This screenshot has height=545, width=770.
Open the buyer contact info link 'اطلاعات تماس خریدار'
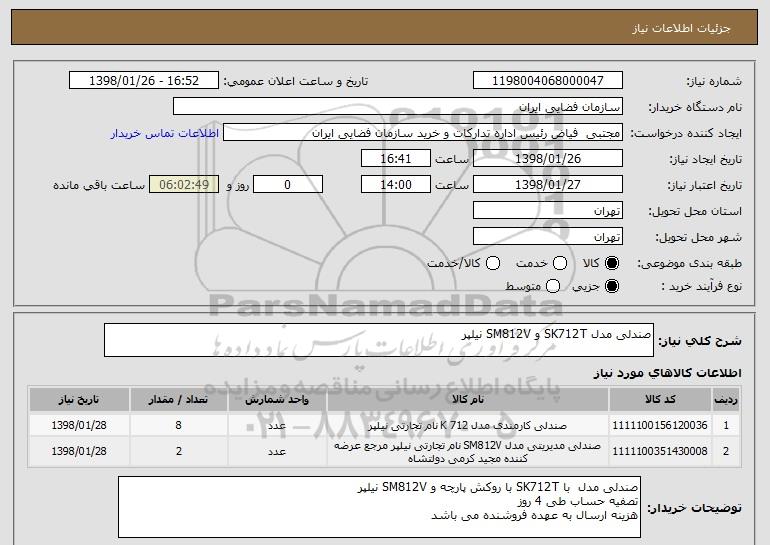(x=165, y=133)
